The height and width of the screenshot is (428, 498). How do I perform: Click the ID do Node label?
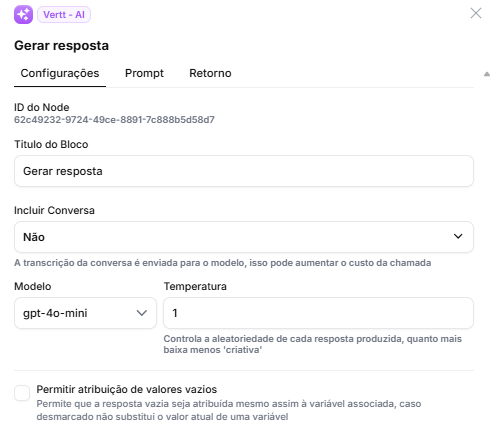pyautogui.click(x=42, y=107)
